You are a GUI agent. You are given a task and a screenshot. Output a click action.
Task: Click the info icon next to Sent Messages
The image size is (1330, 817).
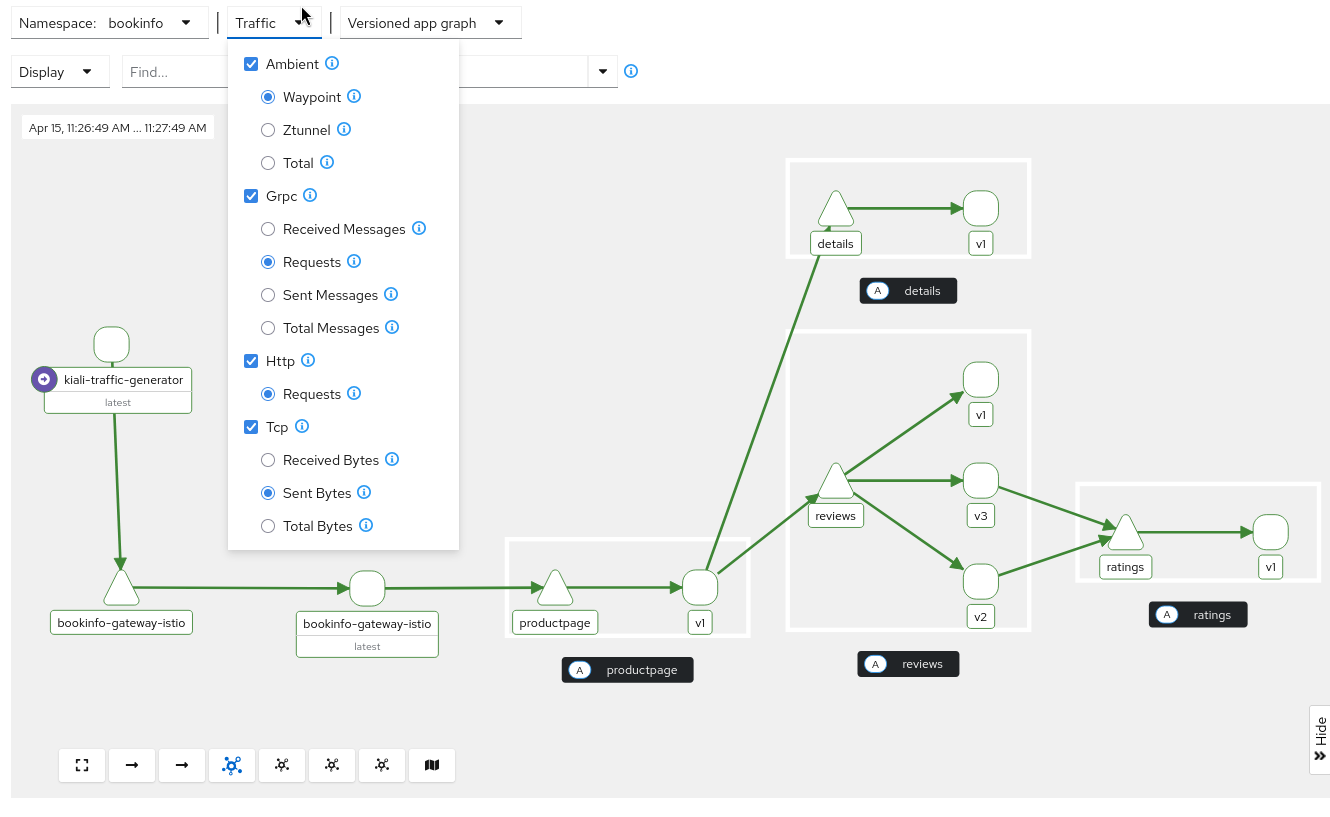coord(391,294)
